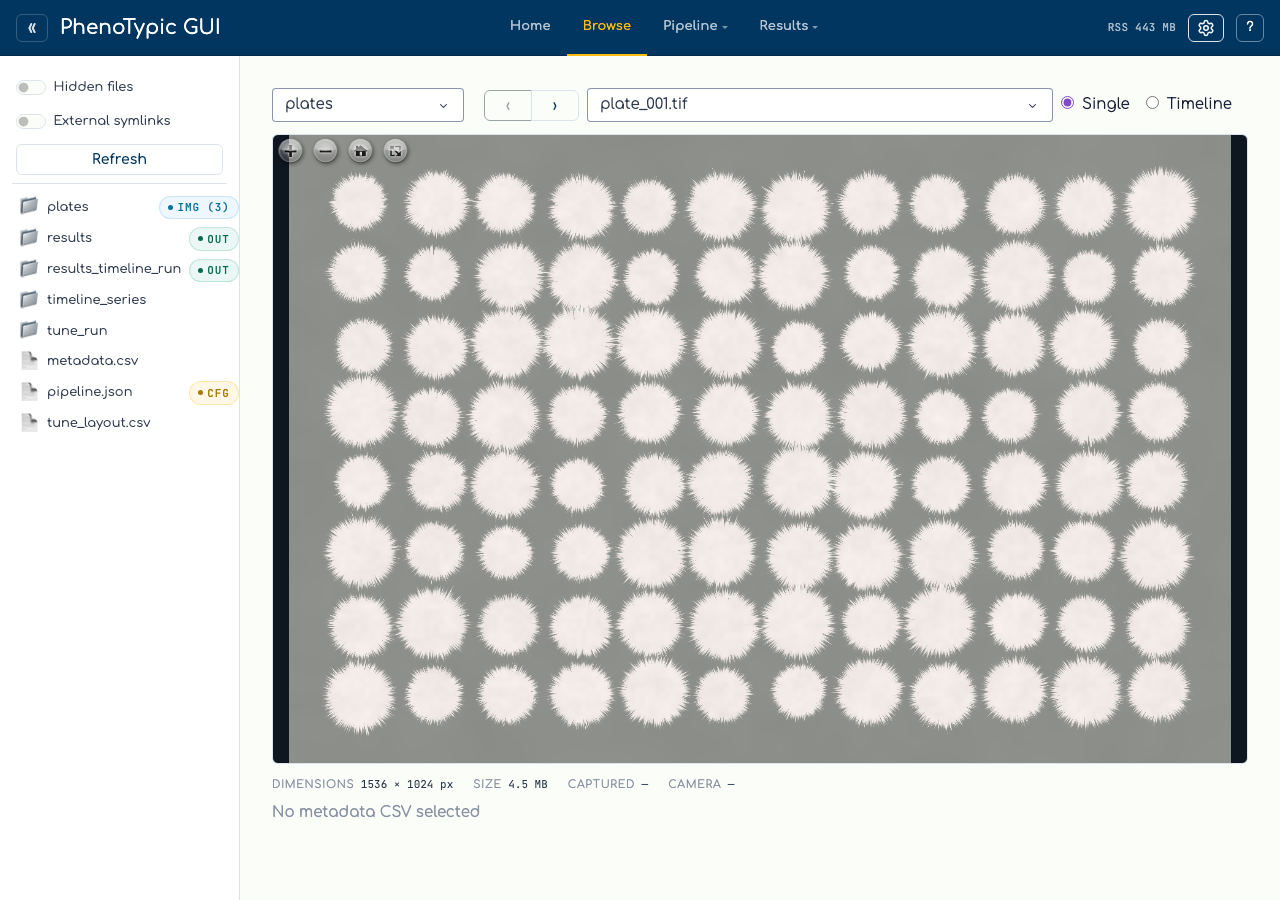Collapse the sidebar with the double-chevron button

[32, 28]
